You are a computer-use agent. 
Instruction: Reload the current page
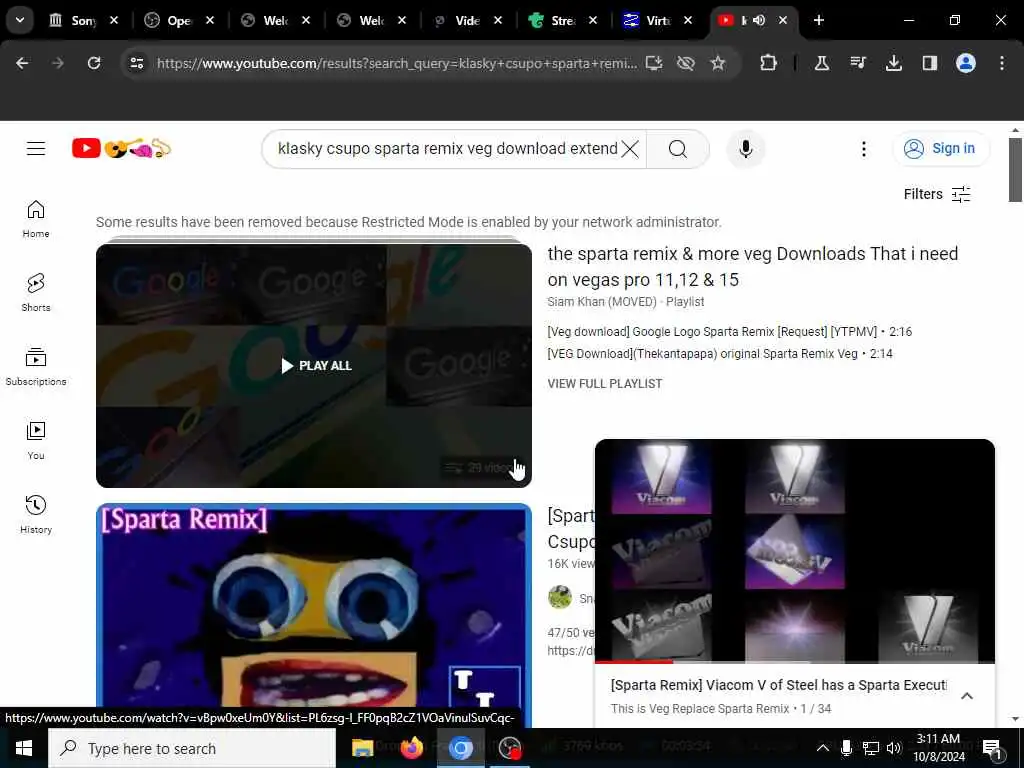pos(94,63)
